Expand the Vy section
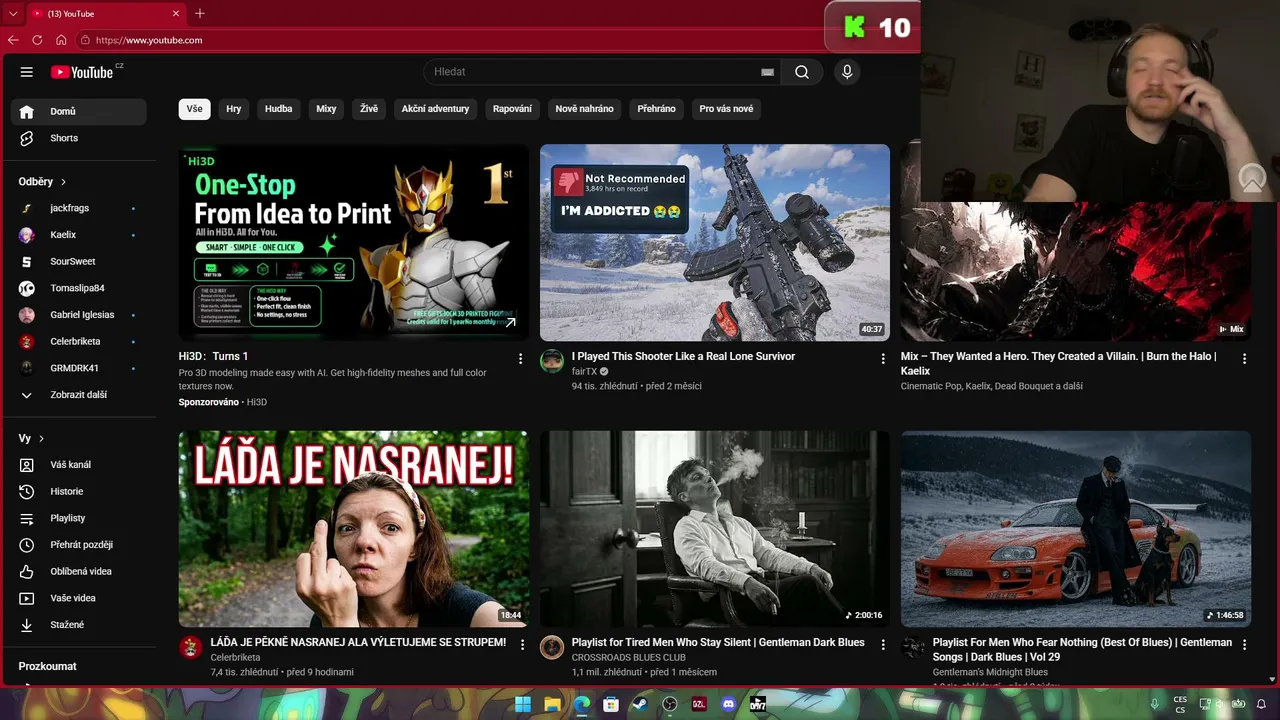 (x=31, y=438)
